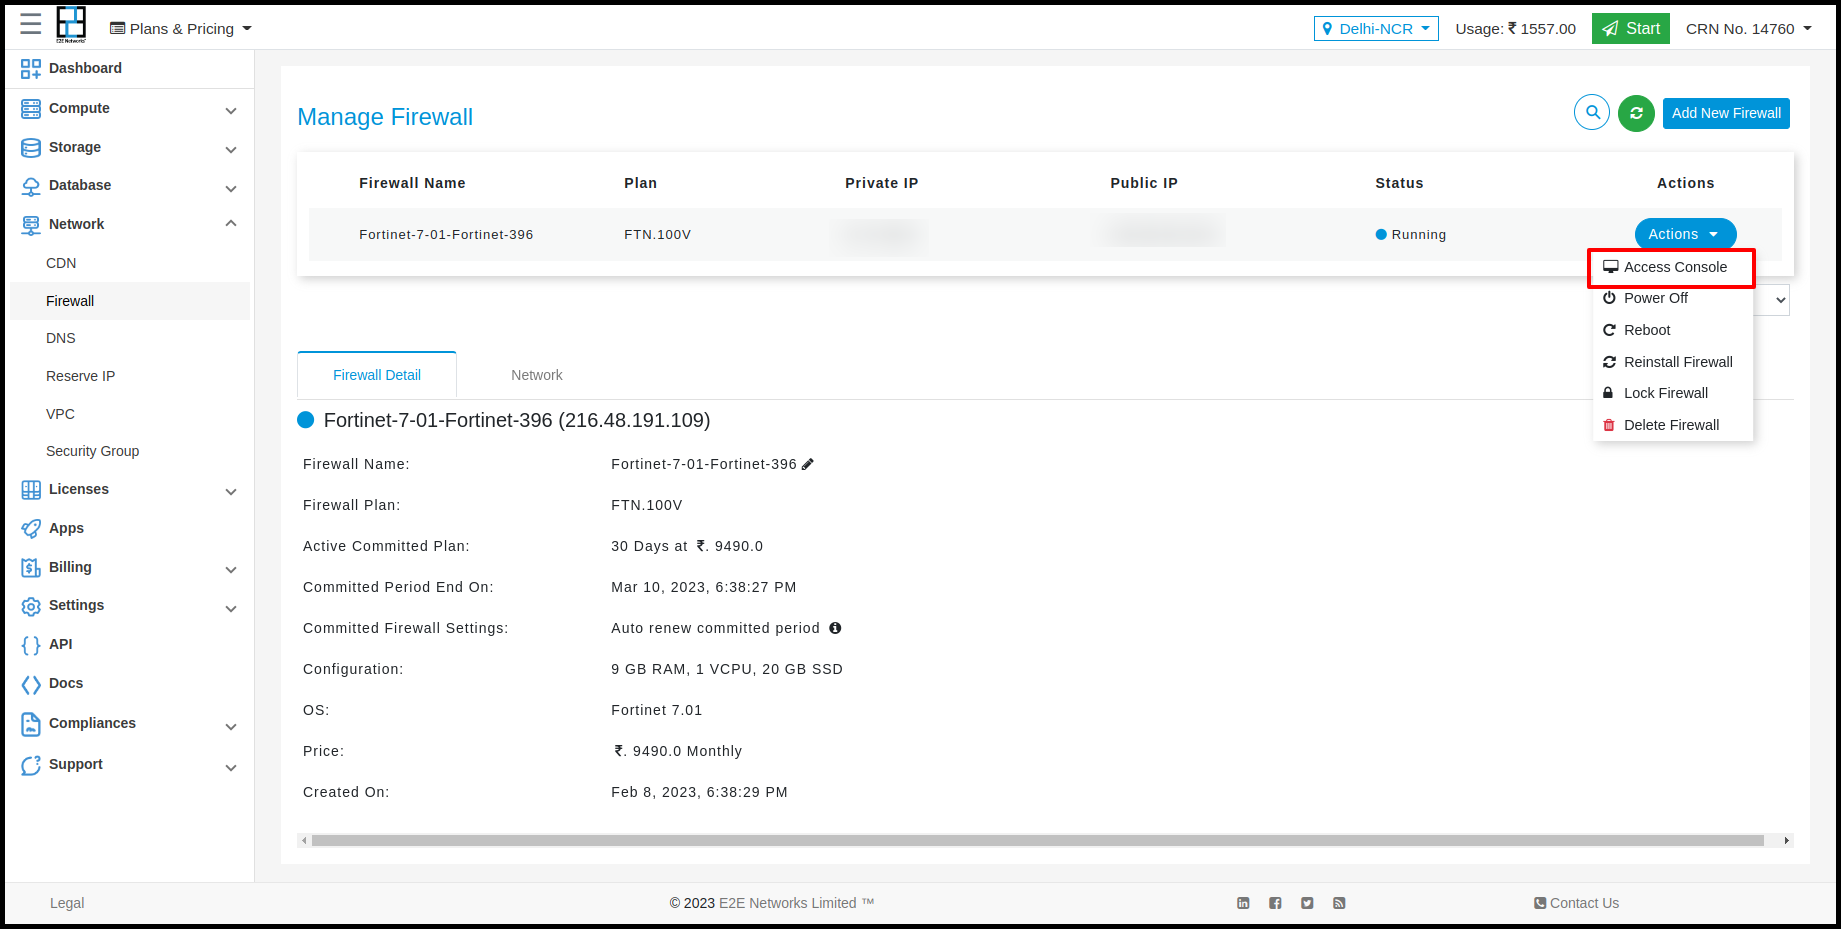Expand the Licenses section chevron
1841x929 pixels.
tap(231, 492)
